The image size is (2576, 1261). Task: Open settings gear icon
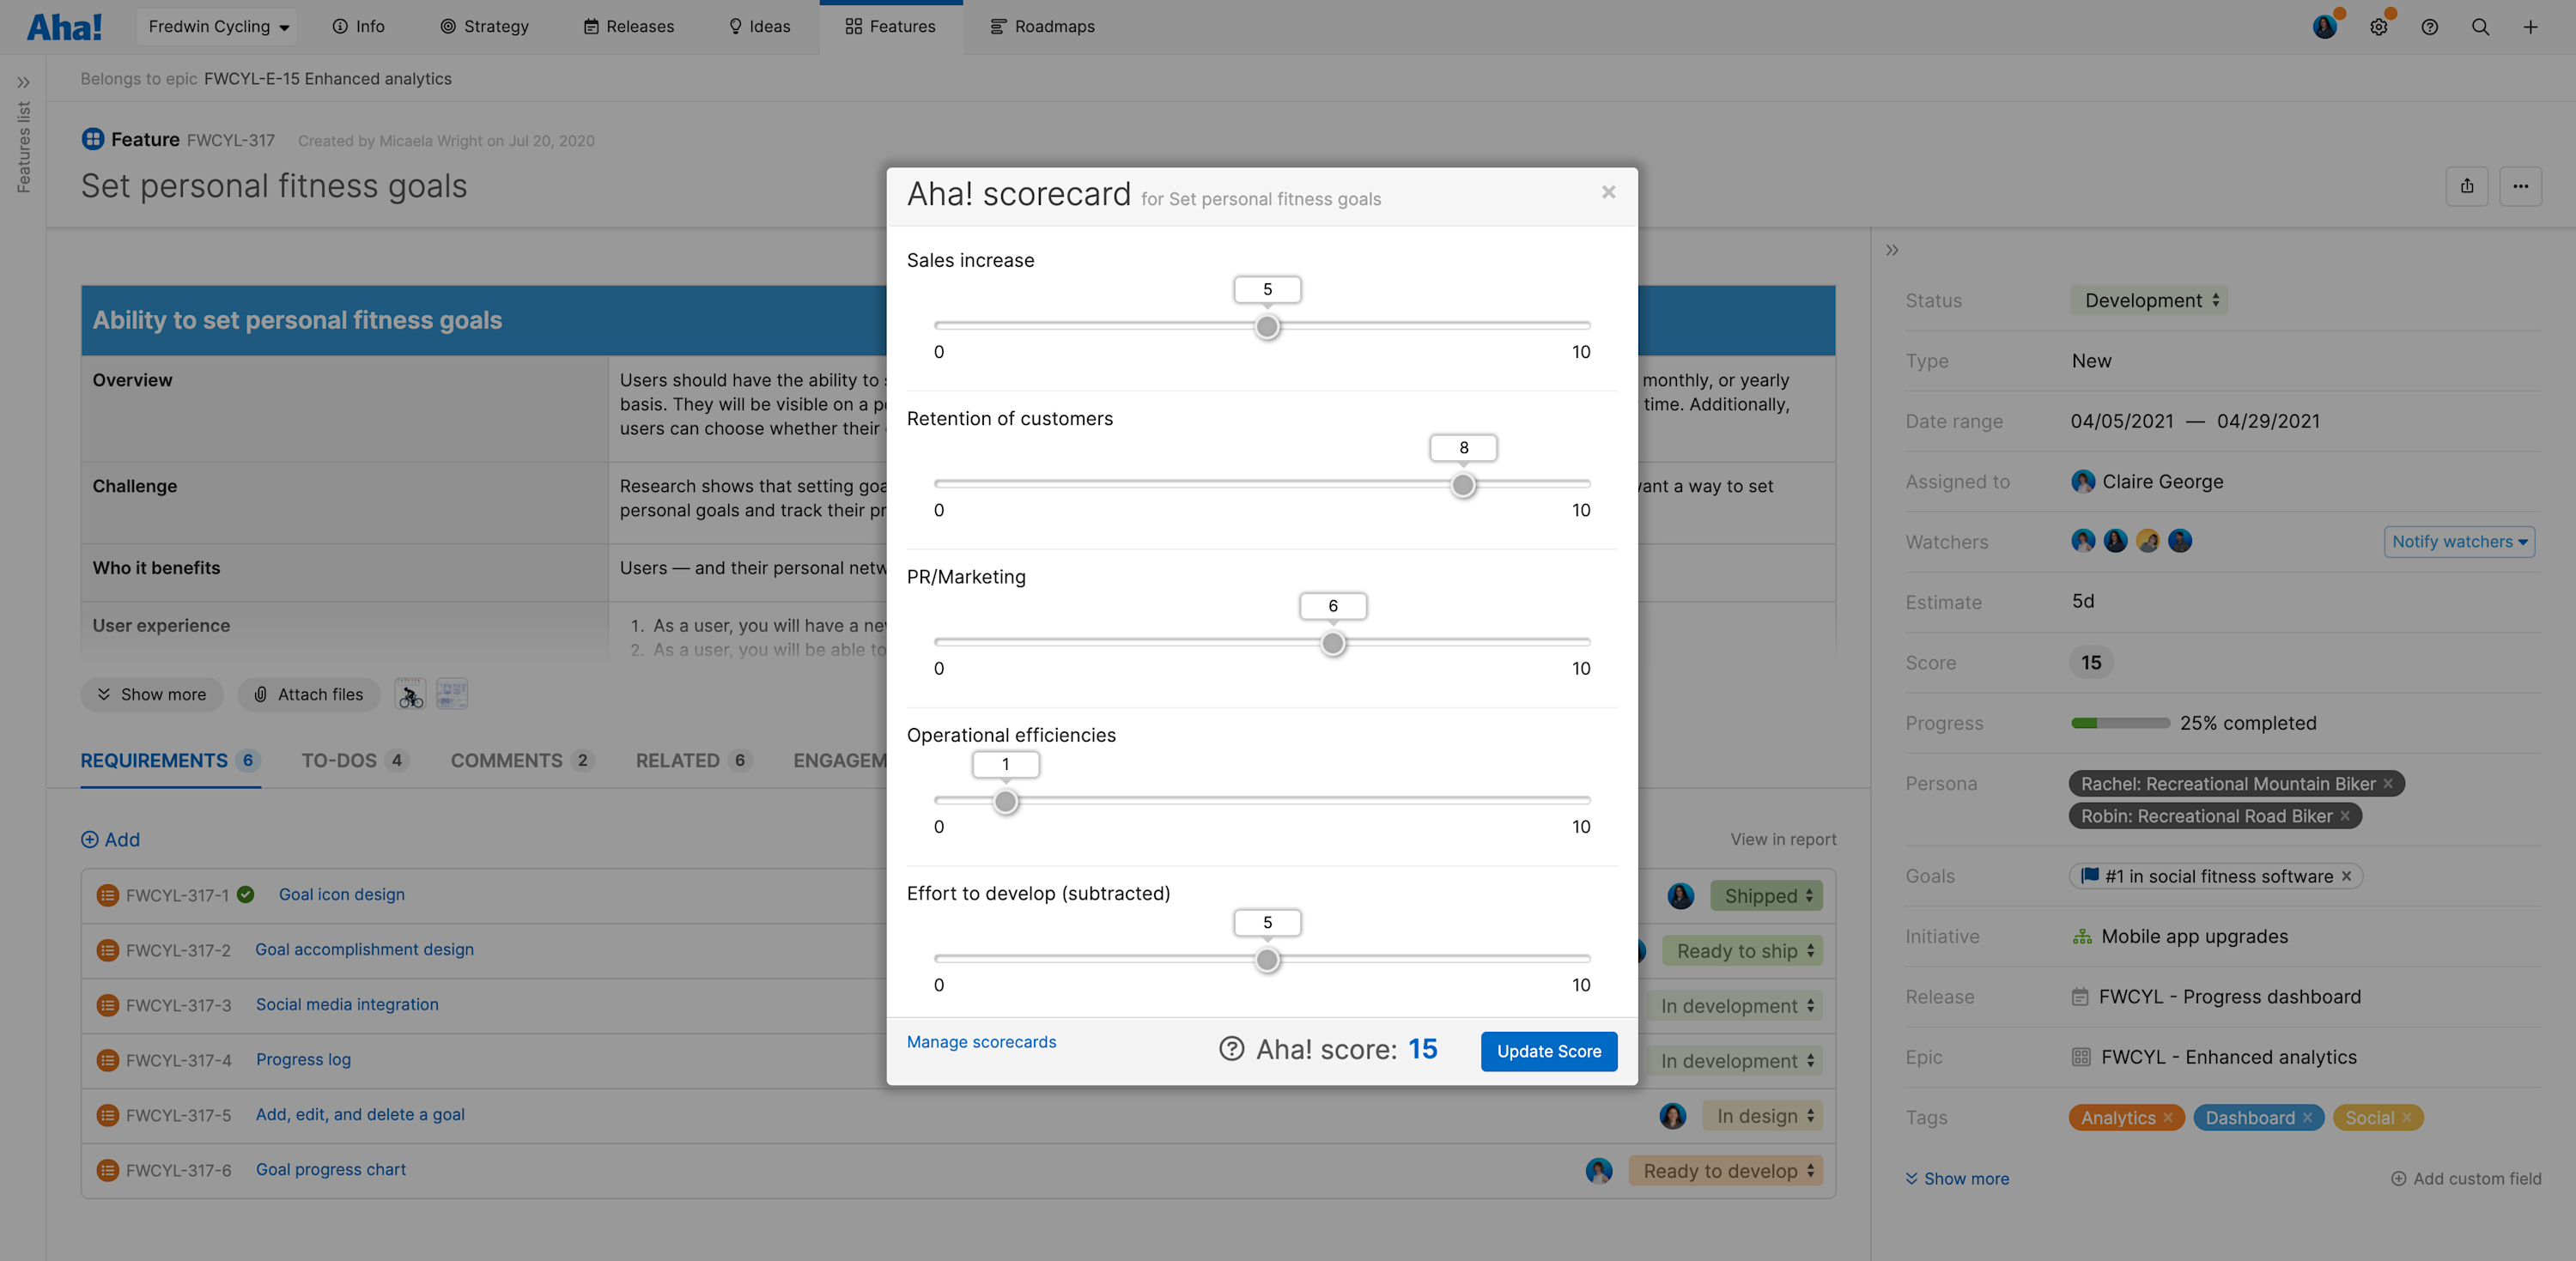2379,27
